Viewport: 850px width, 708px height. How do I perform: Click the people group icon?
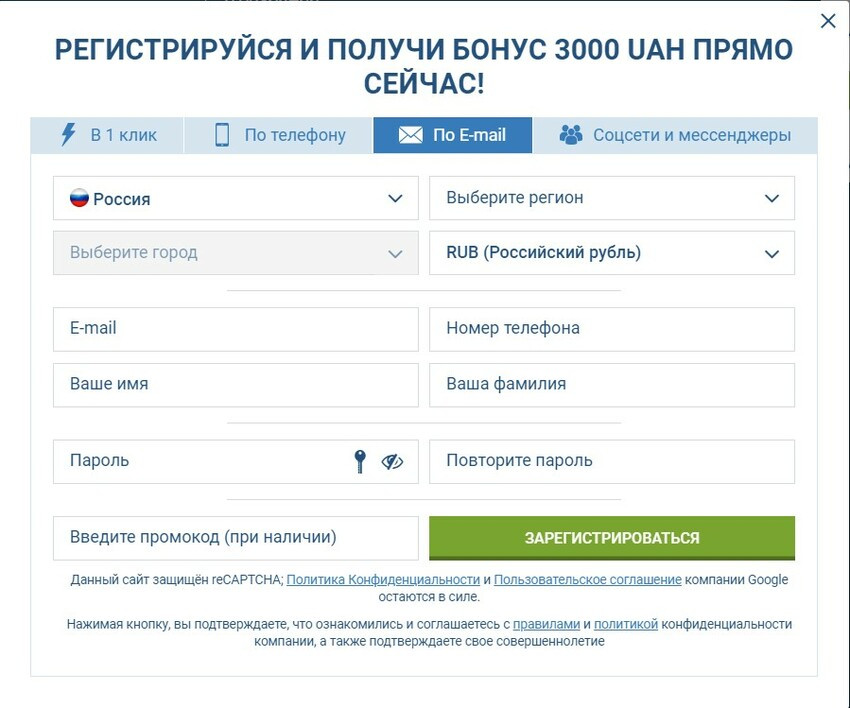[571, 134]
